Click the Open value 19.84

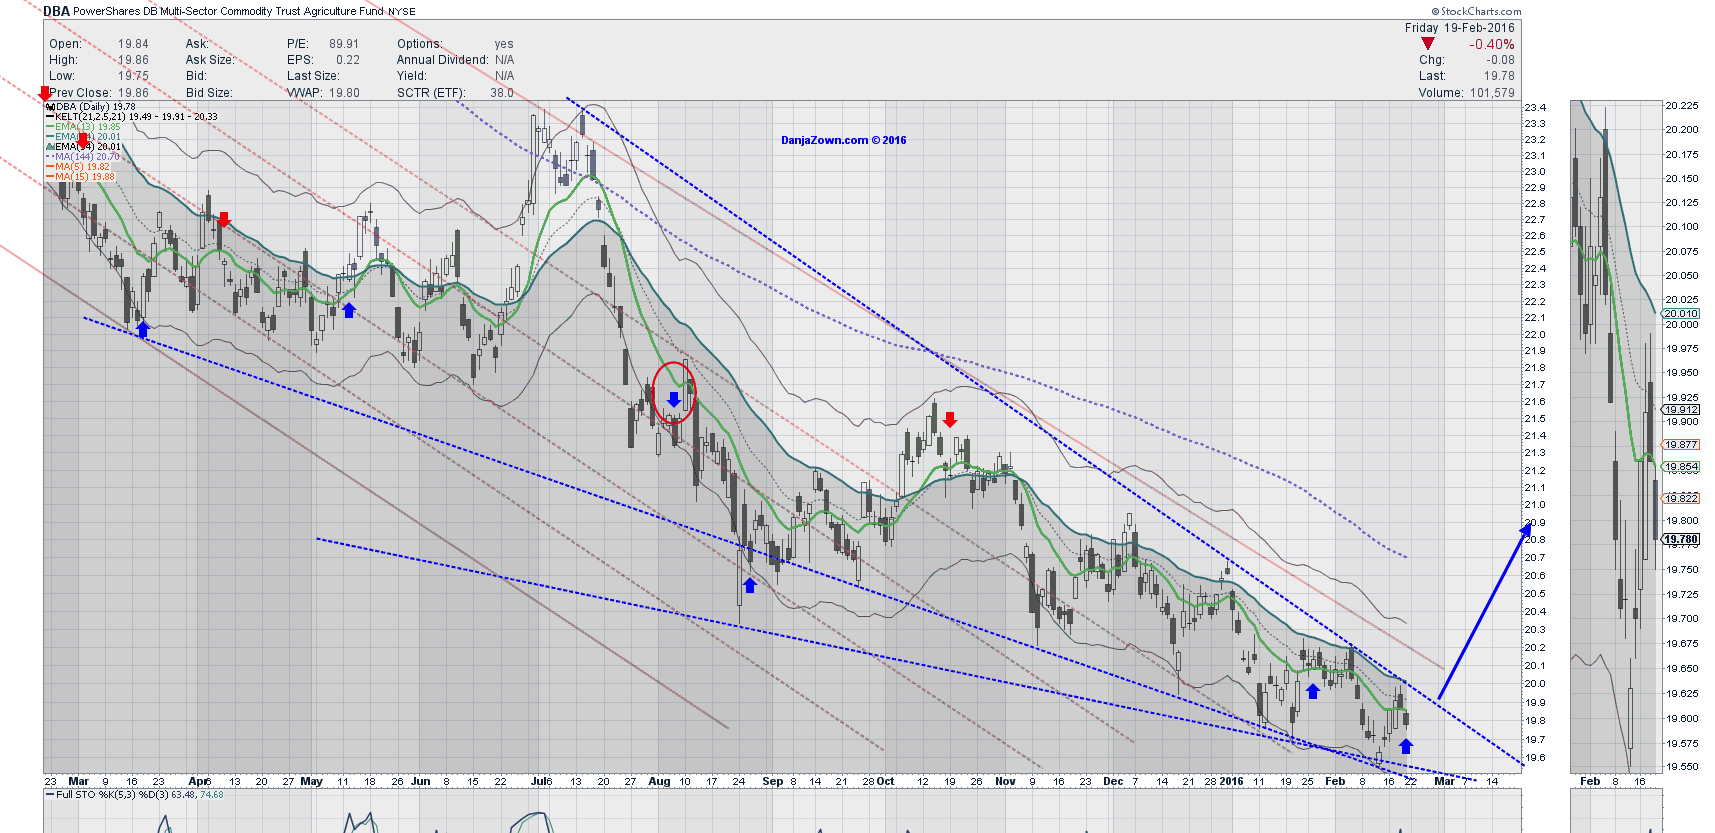coord(133,44)
